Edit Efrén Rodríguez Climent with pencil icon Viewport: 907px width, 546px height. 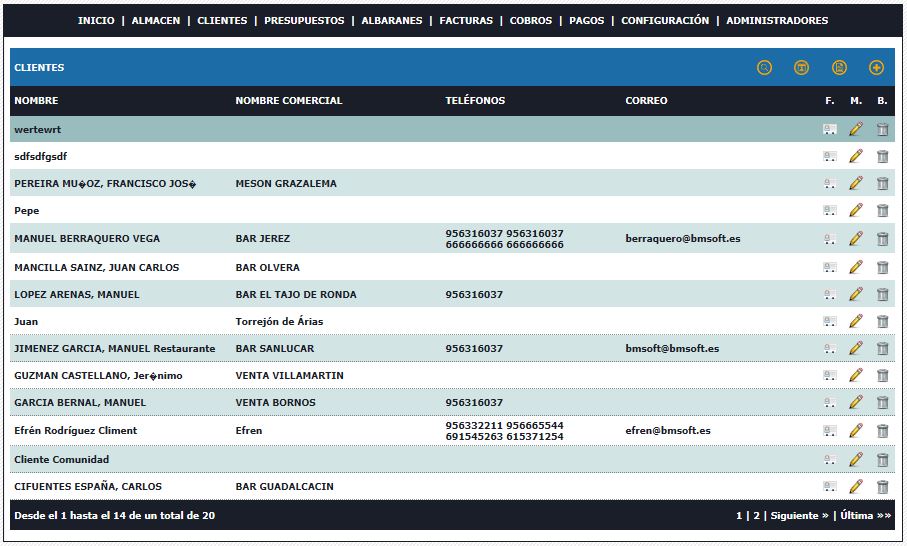855,431
